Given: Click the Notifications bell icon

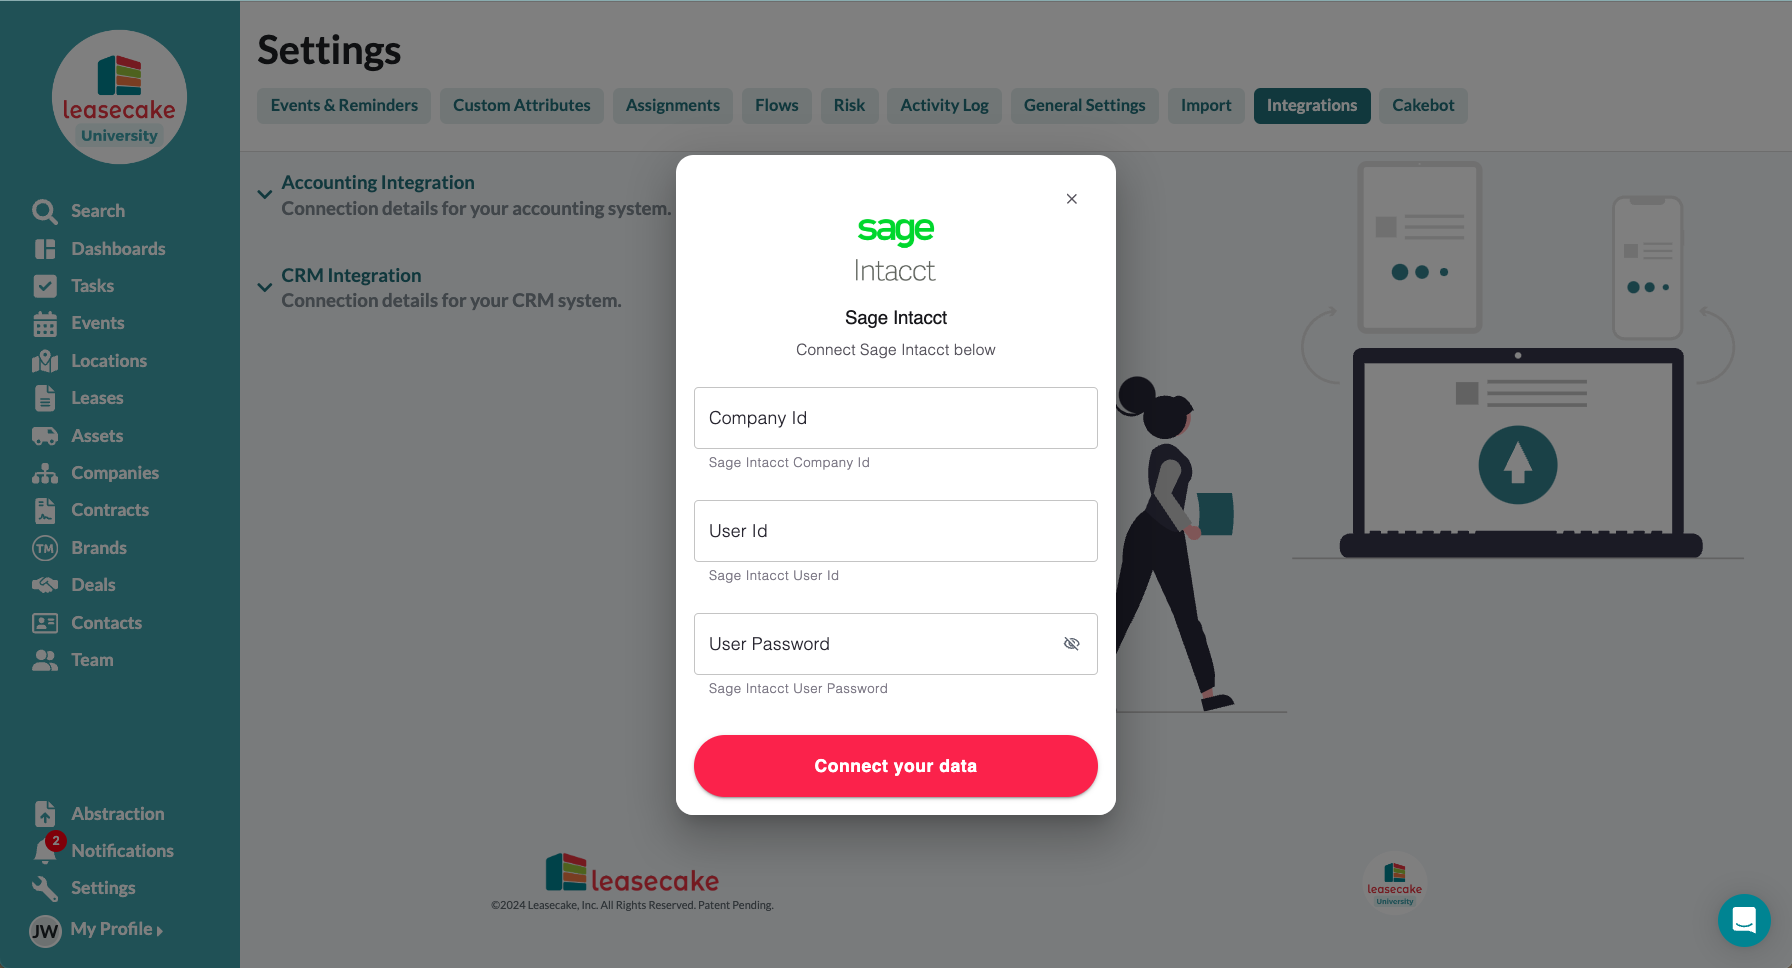Looking at the screenshot, I should tap(45, 851).
